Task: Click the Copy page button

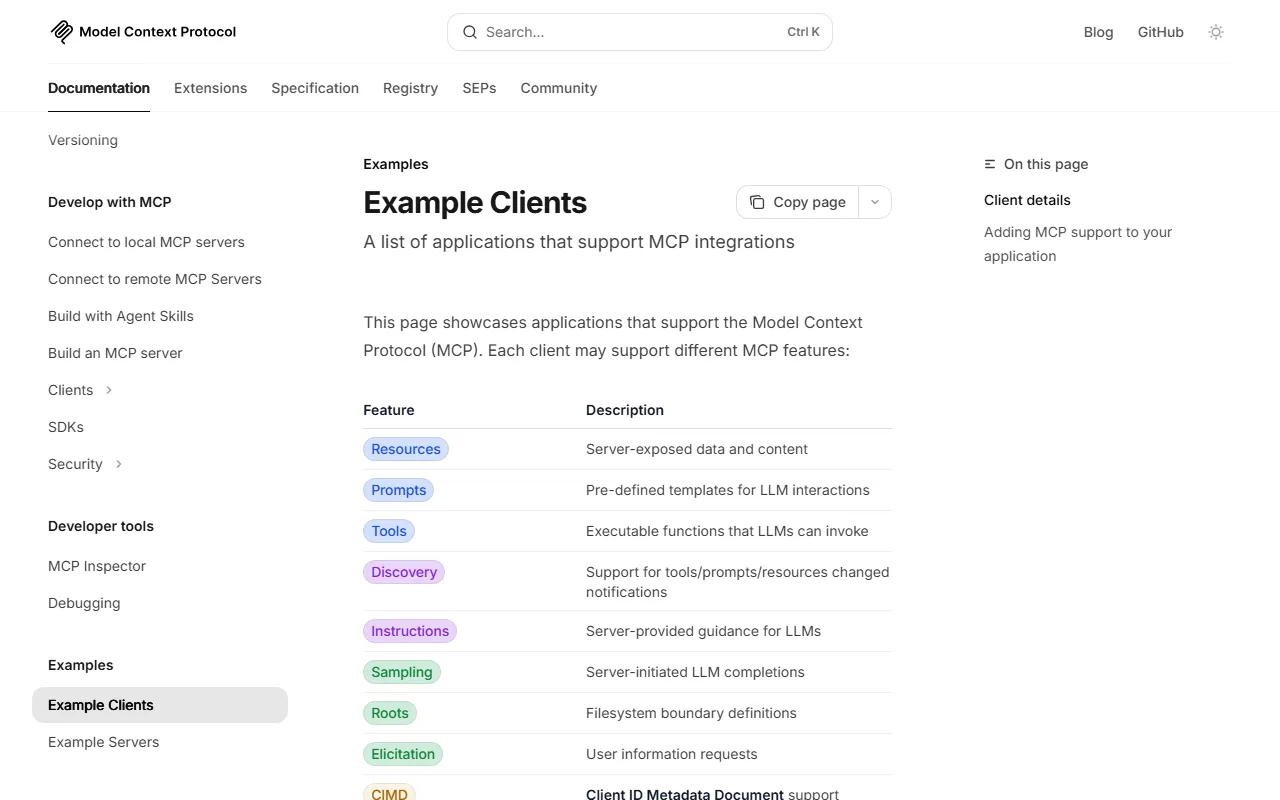Action: [x=798, y=202]
